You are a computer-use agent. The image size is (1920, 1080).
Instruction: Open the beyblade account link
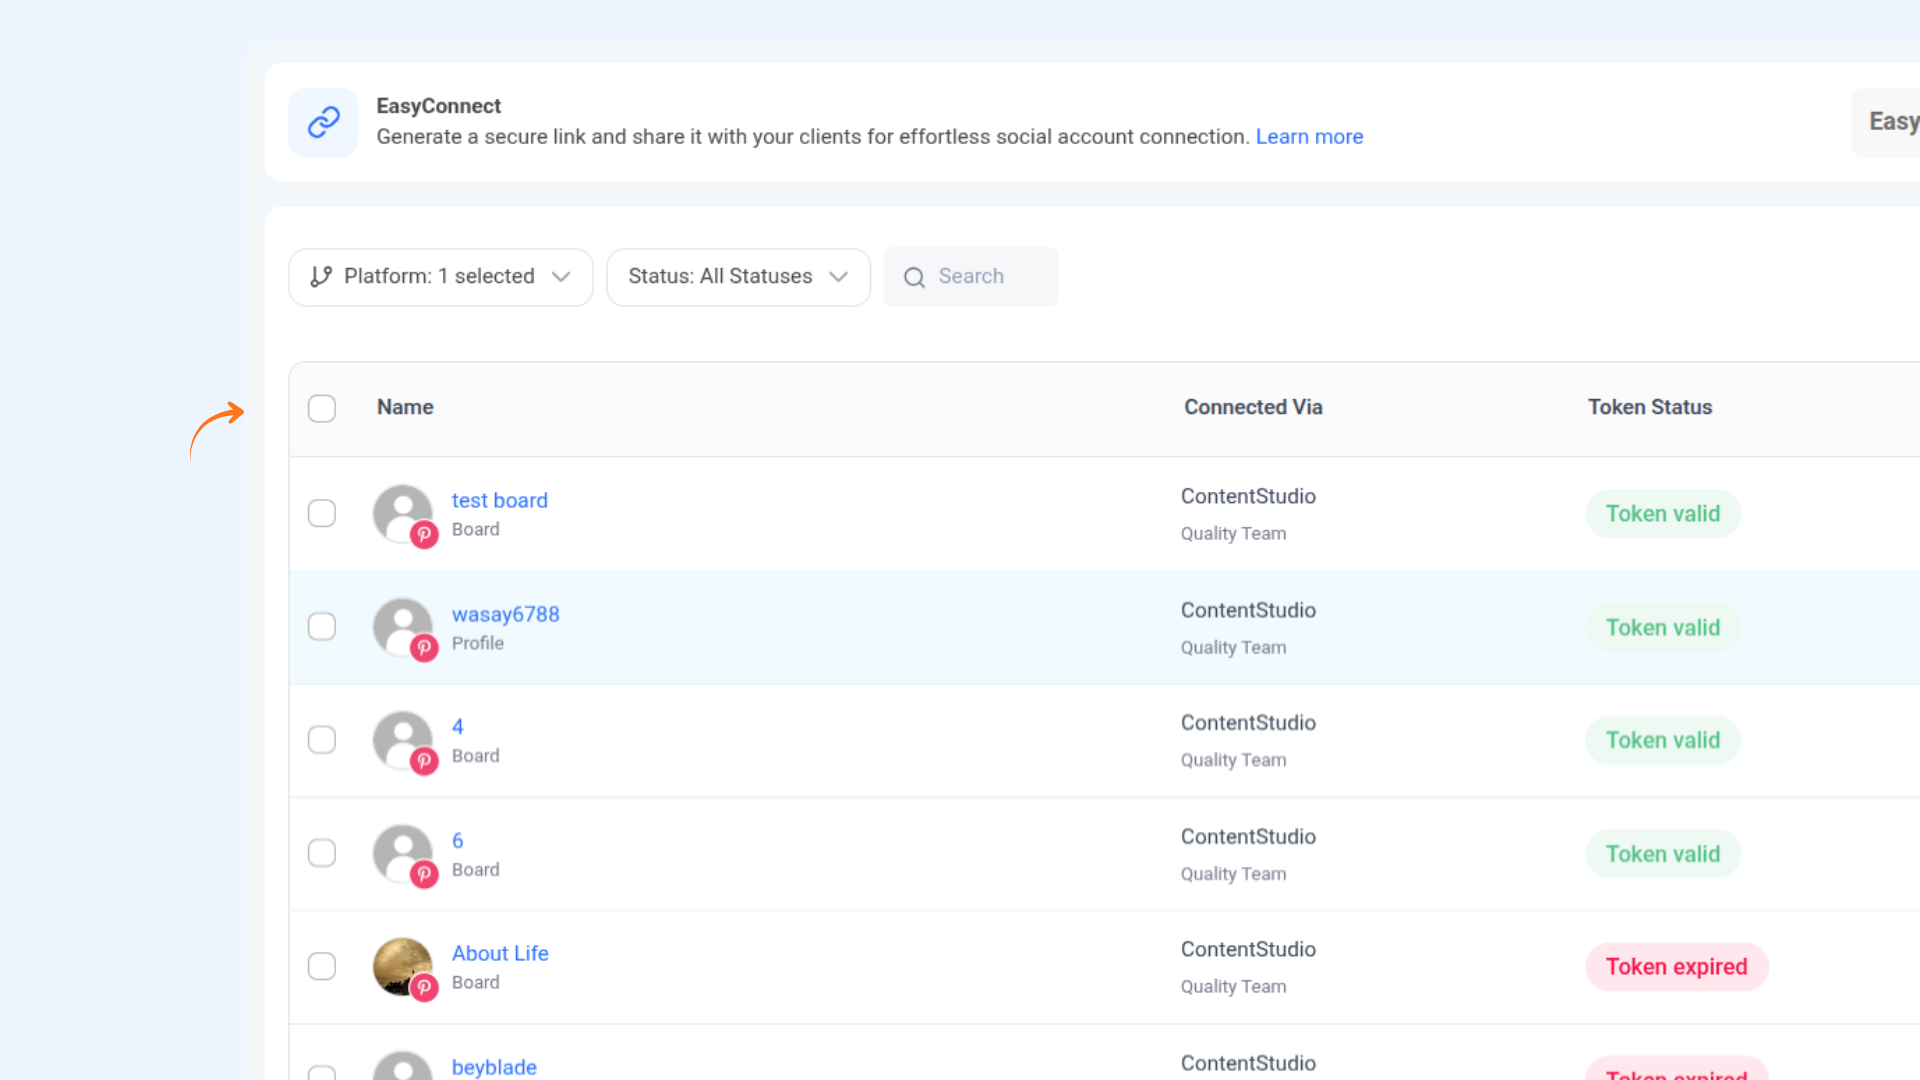click(494, 1066)
